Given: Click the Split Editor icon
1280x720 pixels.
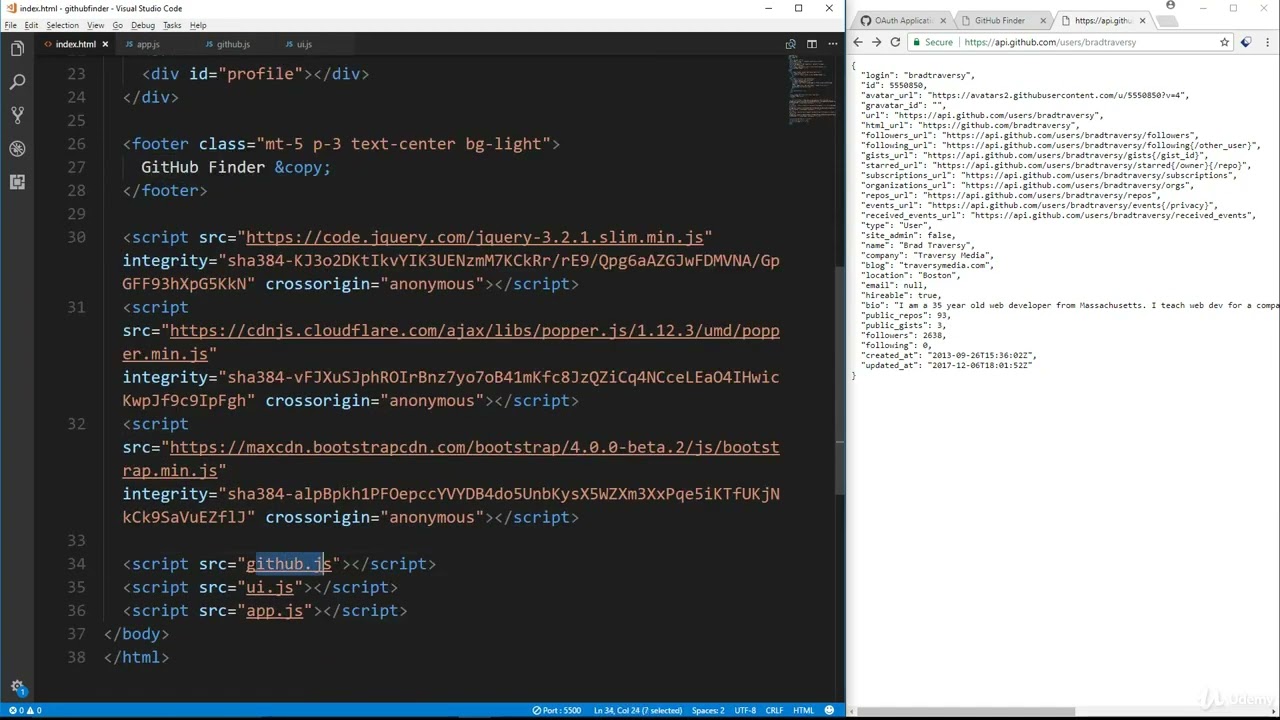Looking at the screenshot, I should pos(811,44).
